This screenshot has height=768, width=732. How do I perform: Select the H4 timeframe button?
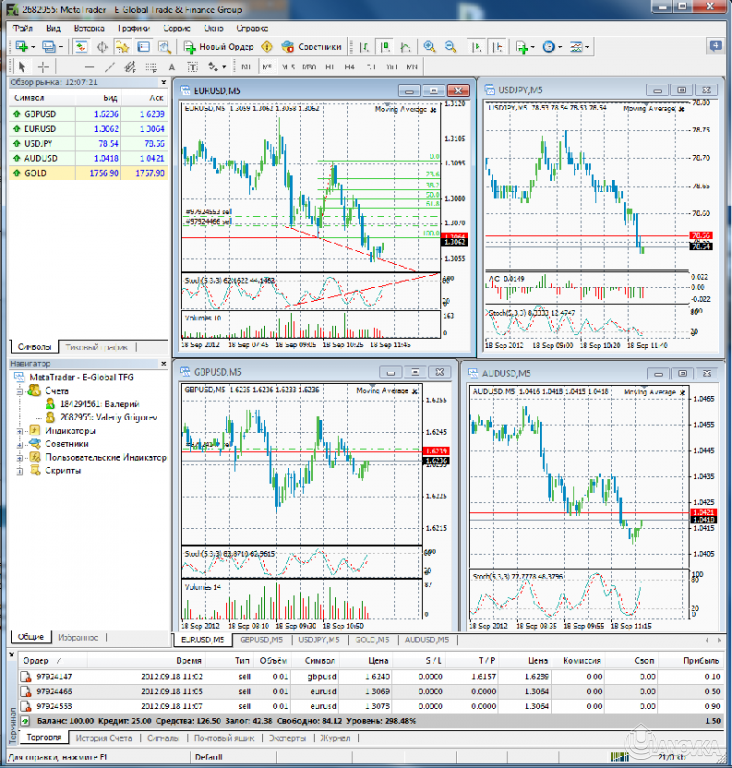click(349, 67)
